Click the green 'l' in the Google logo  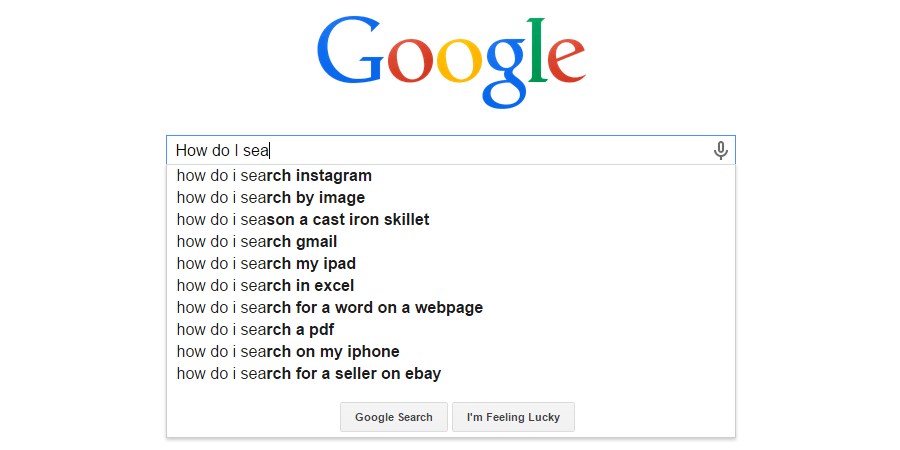tap(536, 50)
